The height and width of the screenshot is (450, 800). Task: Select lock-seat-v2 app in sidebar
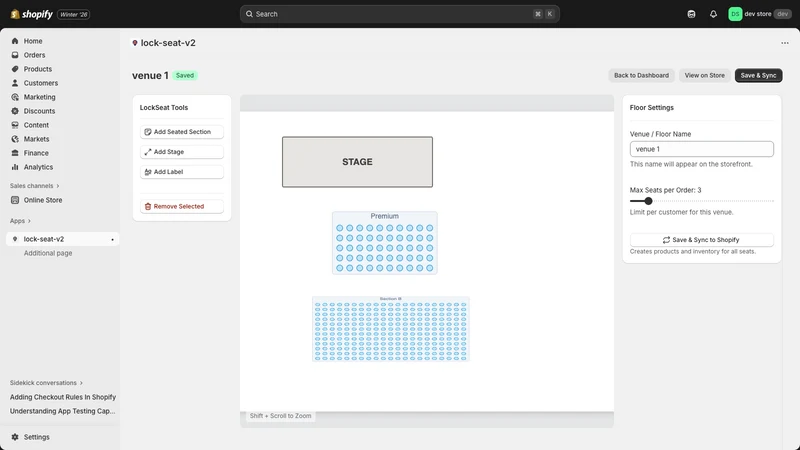pyautogui.click(x=62, y=239)
